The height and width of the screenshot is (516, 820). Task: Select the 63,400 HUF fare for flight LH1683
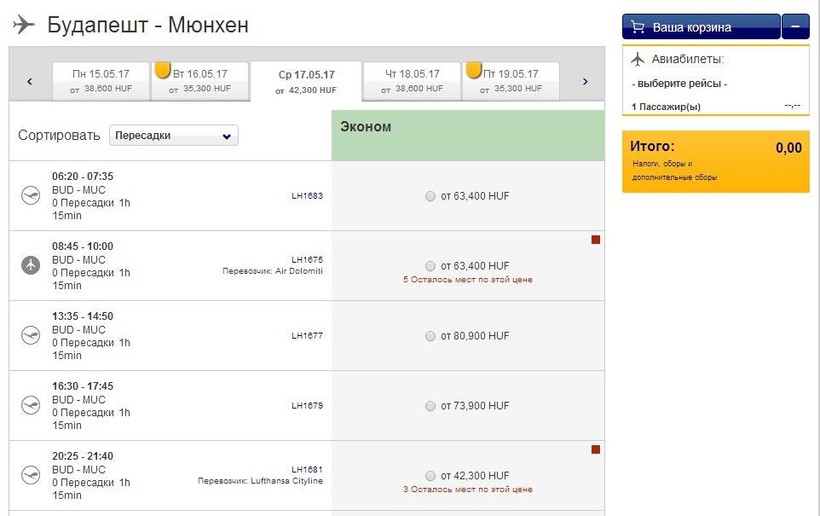(x=430, y=196)
